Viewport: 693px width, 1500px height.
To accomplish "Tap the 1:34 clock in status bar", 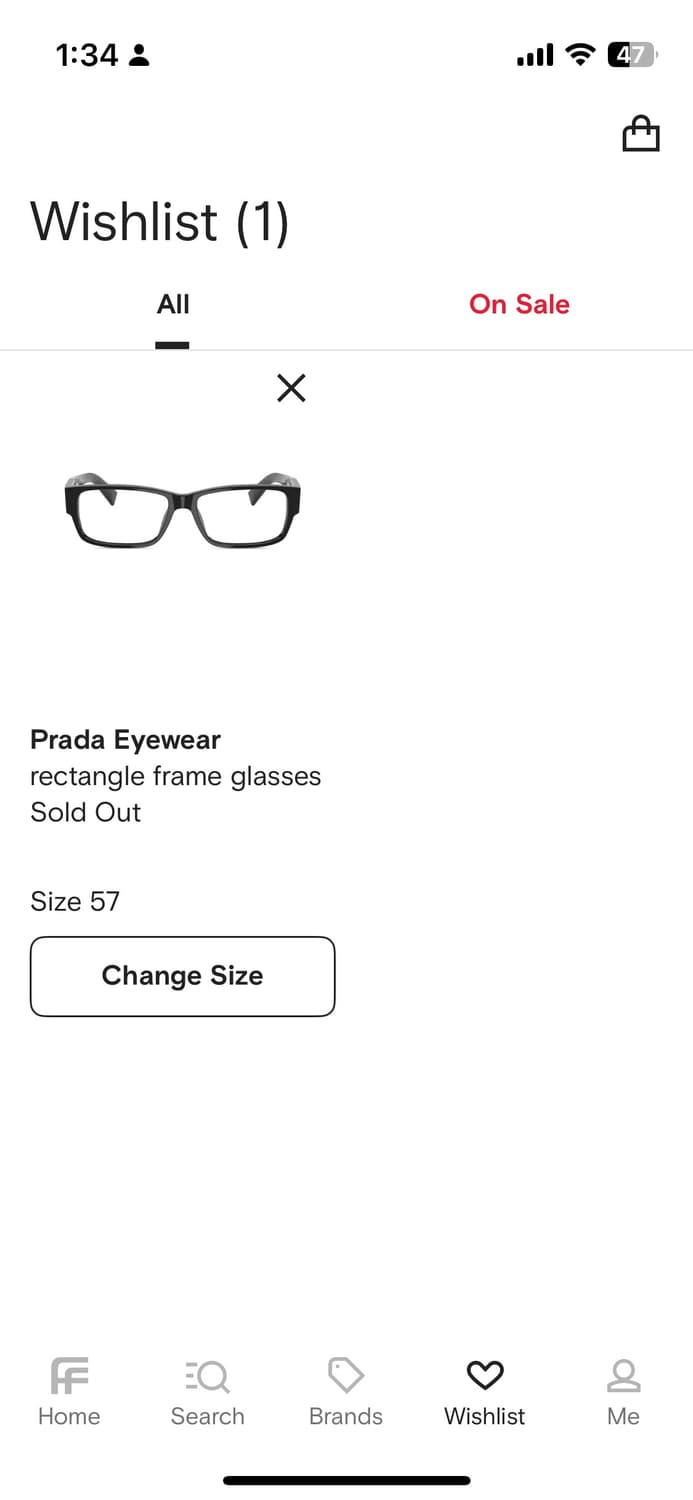I will (87, 55).
